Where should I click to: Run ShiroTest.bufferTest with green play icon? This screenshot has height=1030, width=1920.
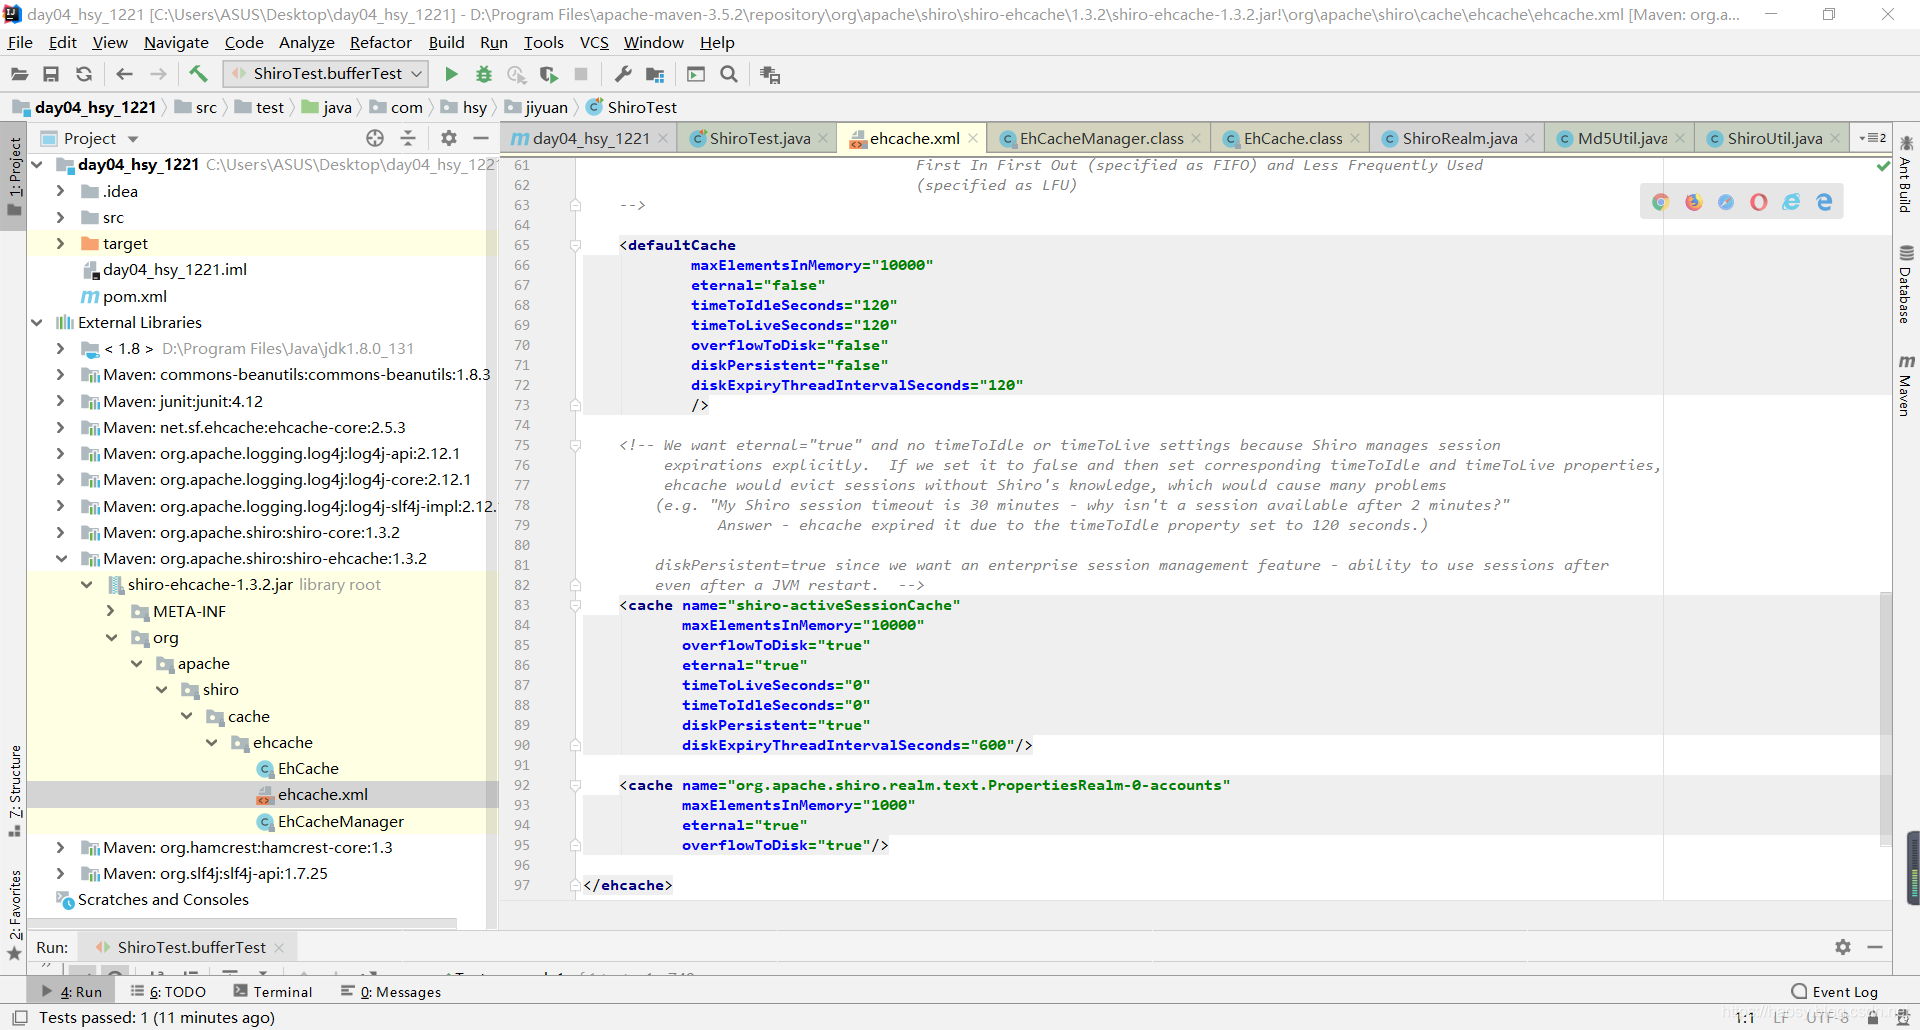click(451, 74)
